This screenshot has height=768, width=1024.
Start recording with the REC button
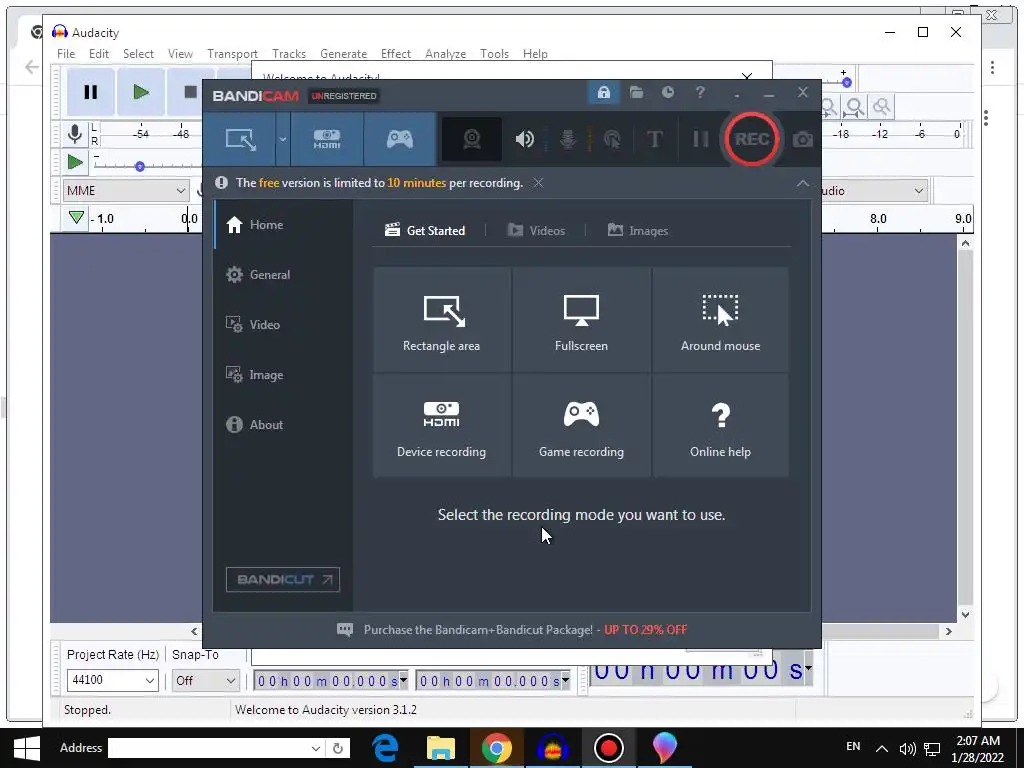[751, 139]
